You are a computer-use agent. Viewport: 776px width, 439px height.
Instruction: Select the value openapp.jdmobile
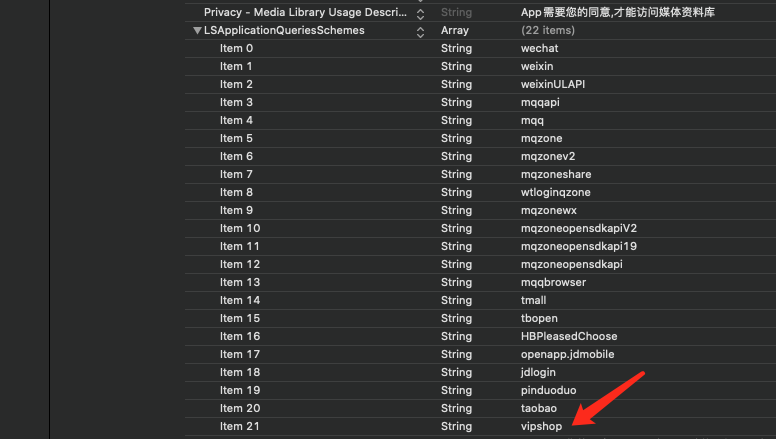[x=568, y=354]
